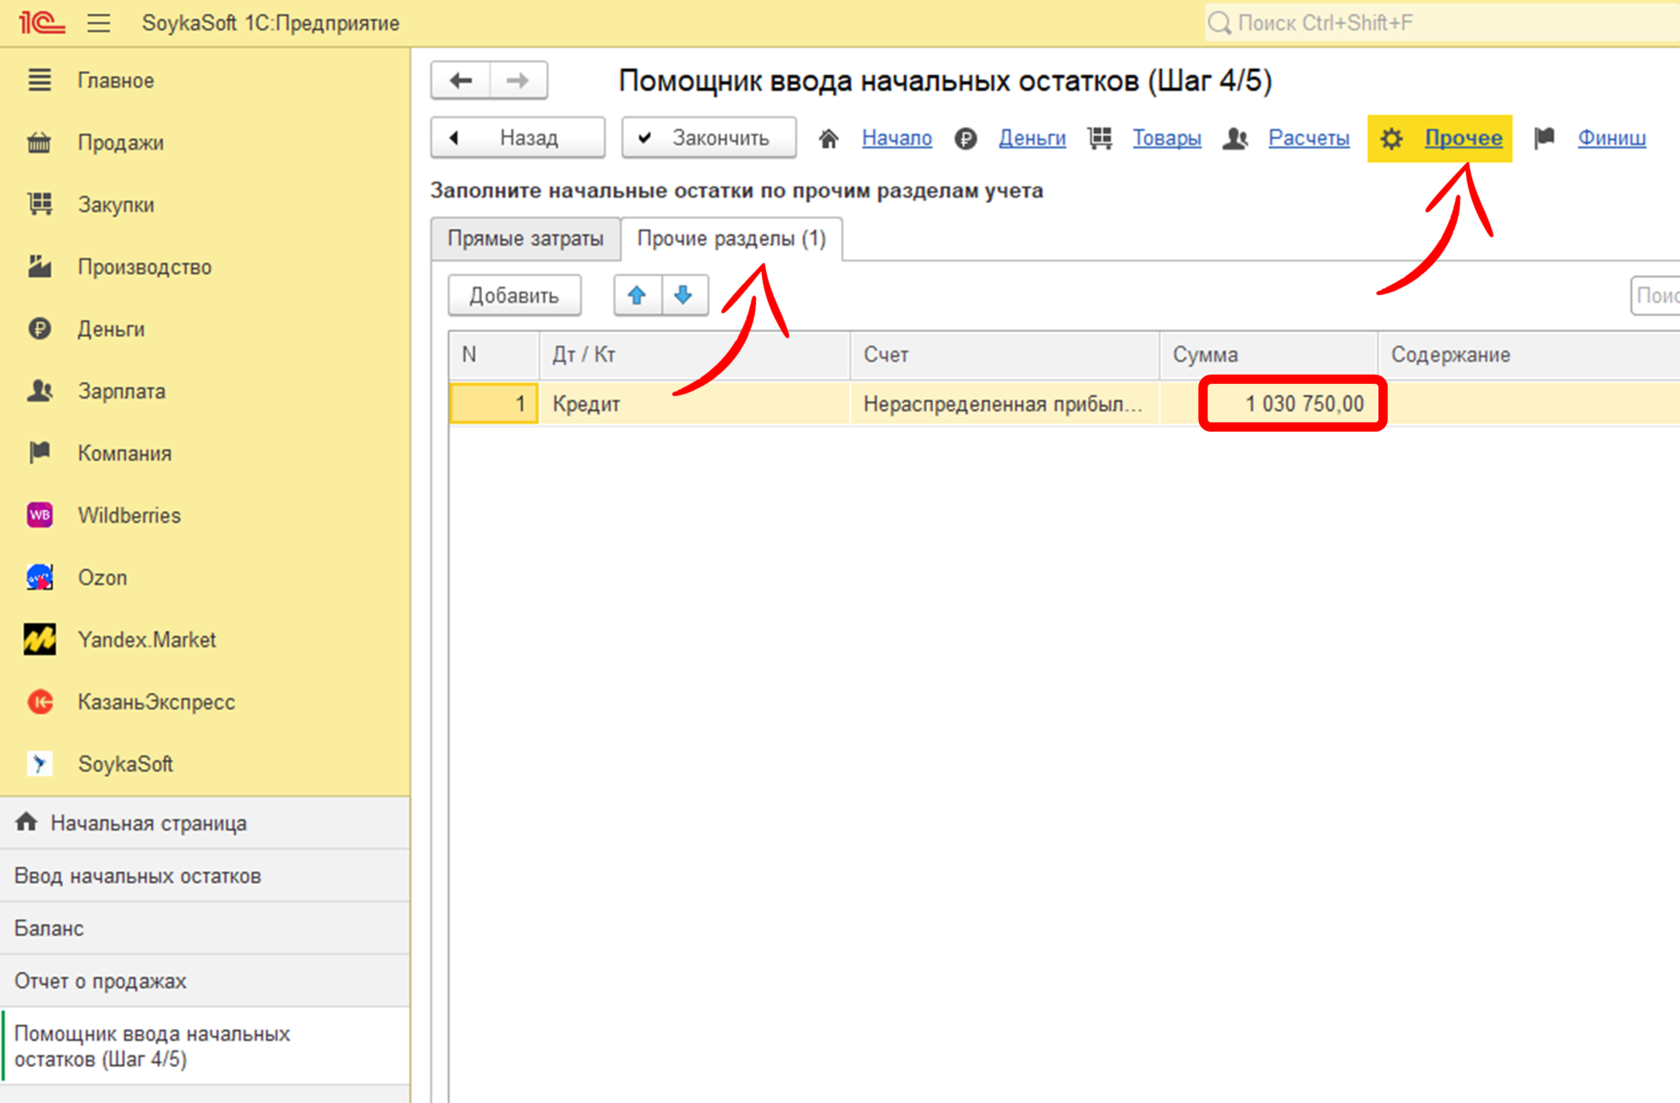Click the global search field Поиск Ctrl+Shift+F
Viewport: 1680px width, 1103px height.
pos(1440,23)
